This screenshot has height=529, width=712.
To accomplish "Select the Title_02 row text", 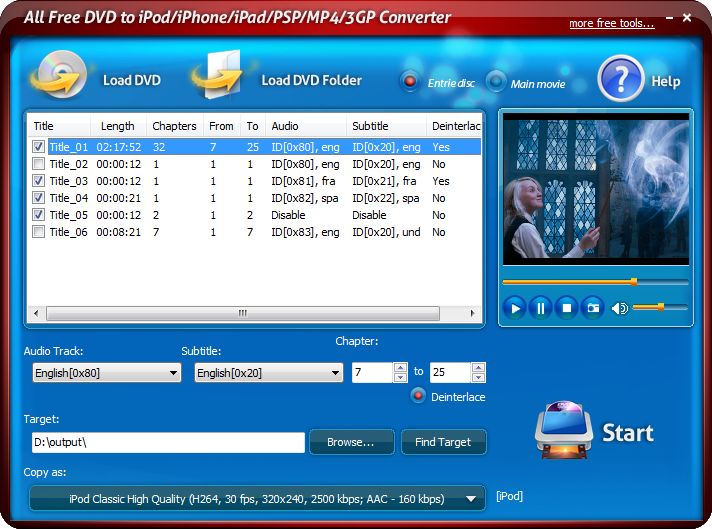I will pos(69,164).
